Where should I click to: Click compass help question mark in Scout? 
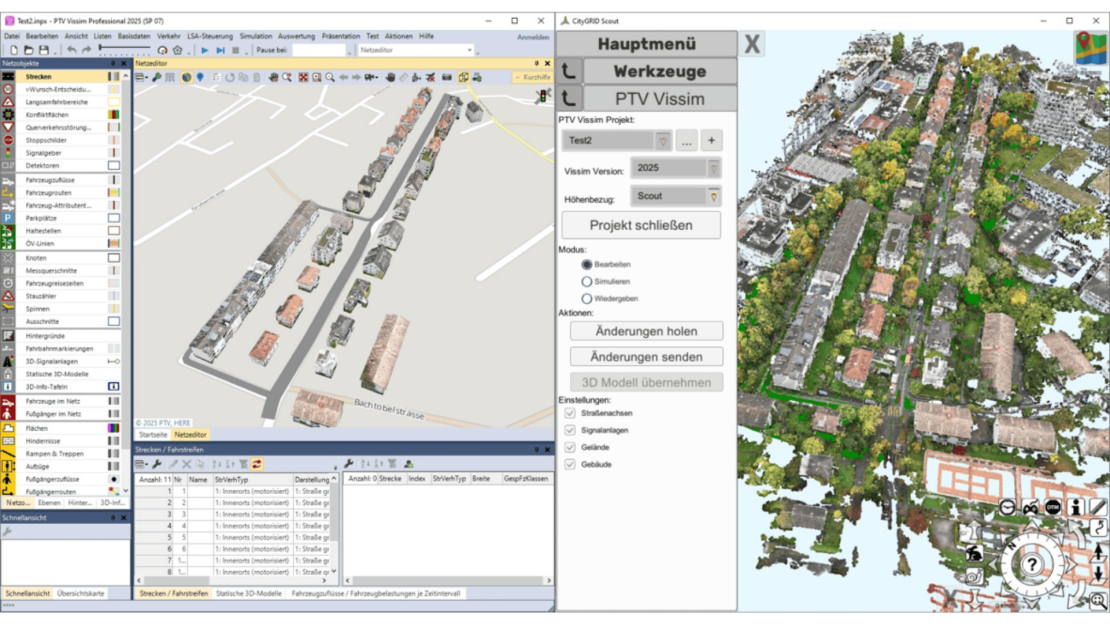(1031, 565)
